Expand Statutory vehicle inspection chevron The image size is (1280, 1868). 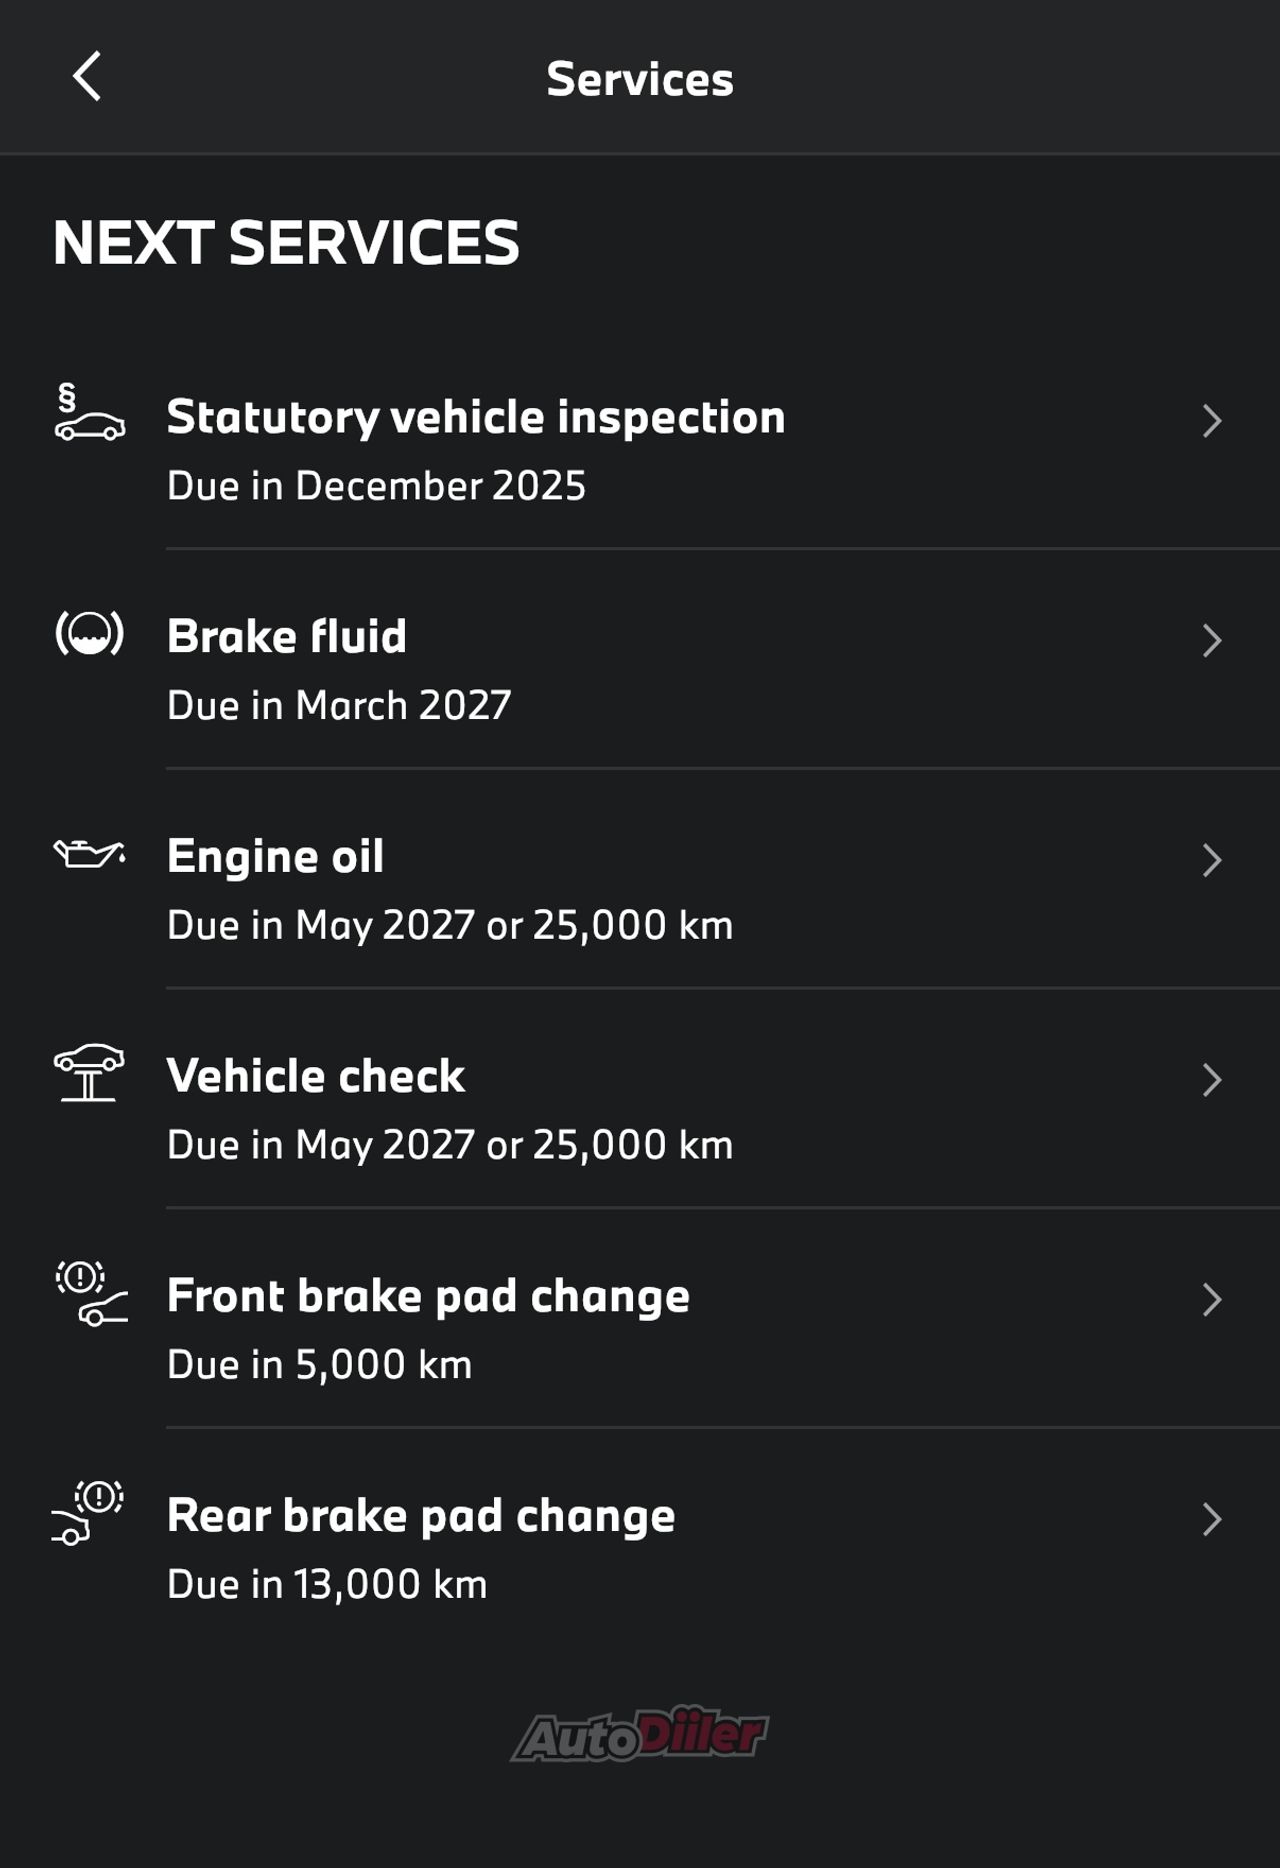click(x=1211, y=421)
